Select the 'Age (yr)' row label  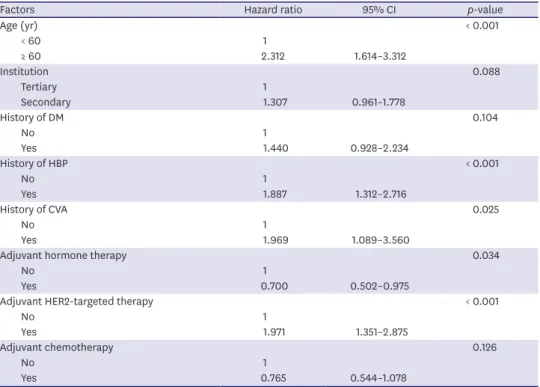point(19,26)
